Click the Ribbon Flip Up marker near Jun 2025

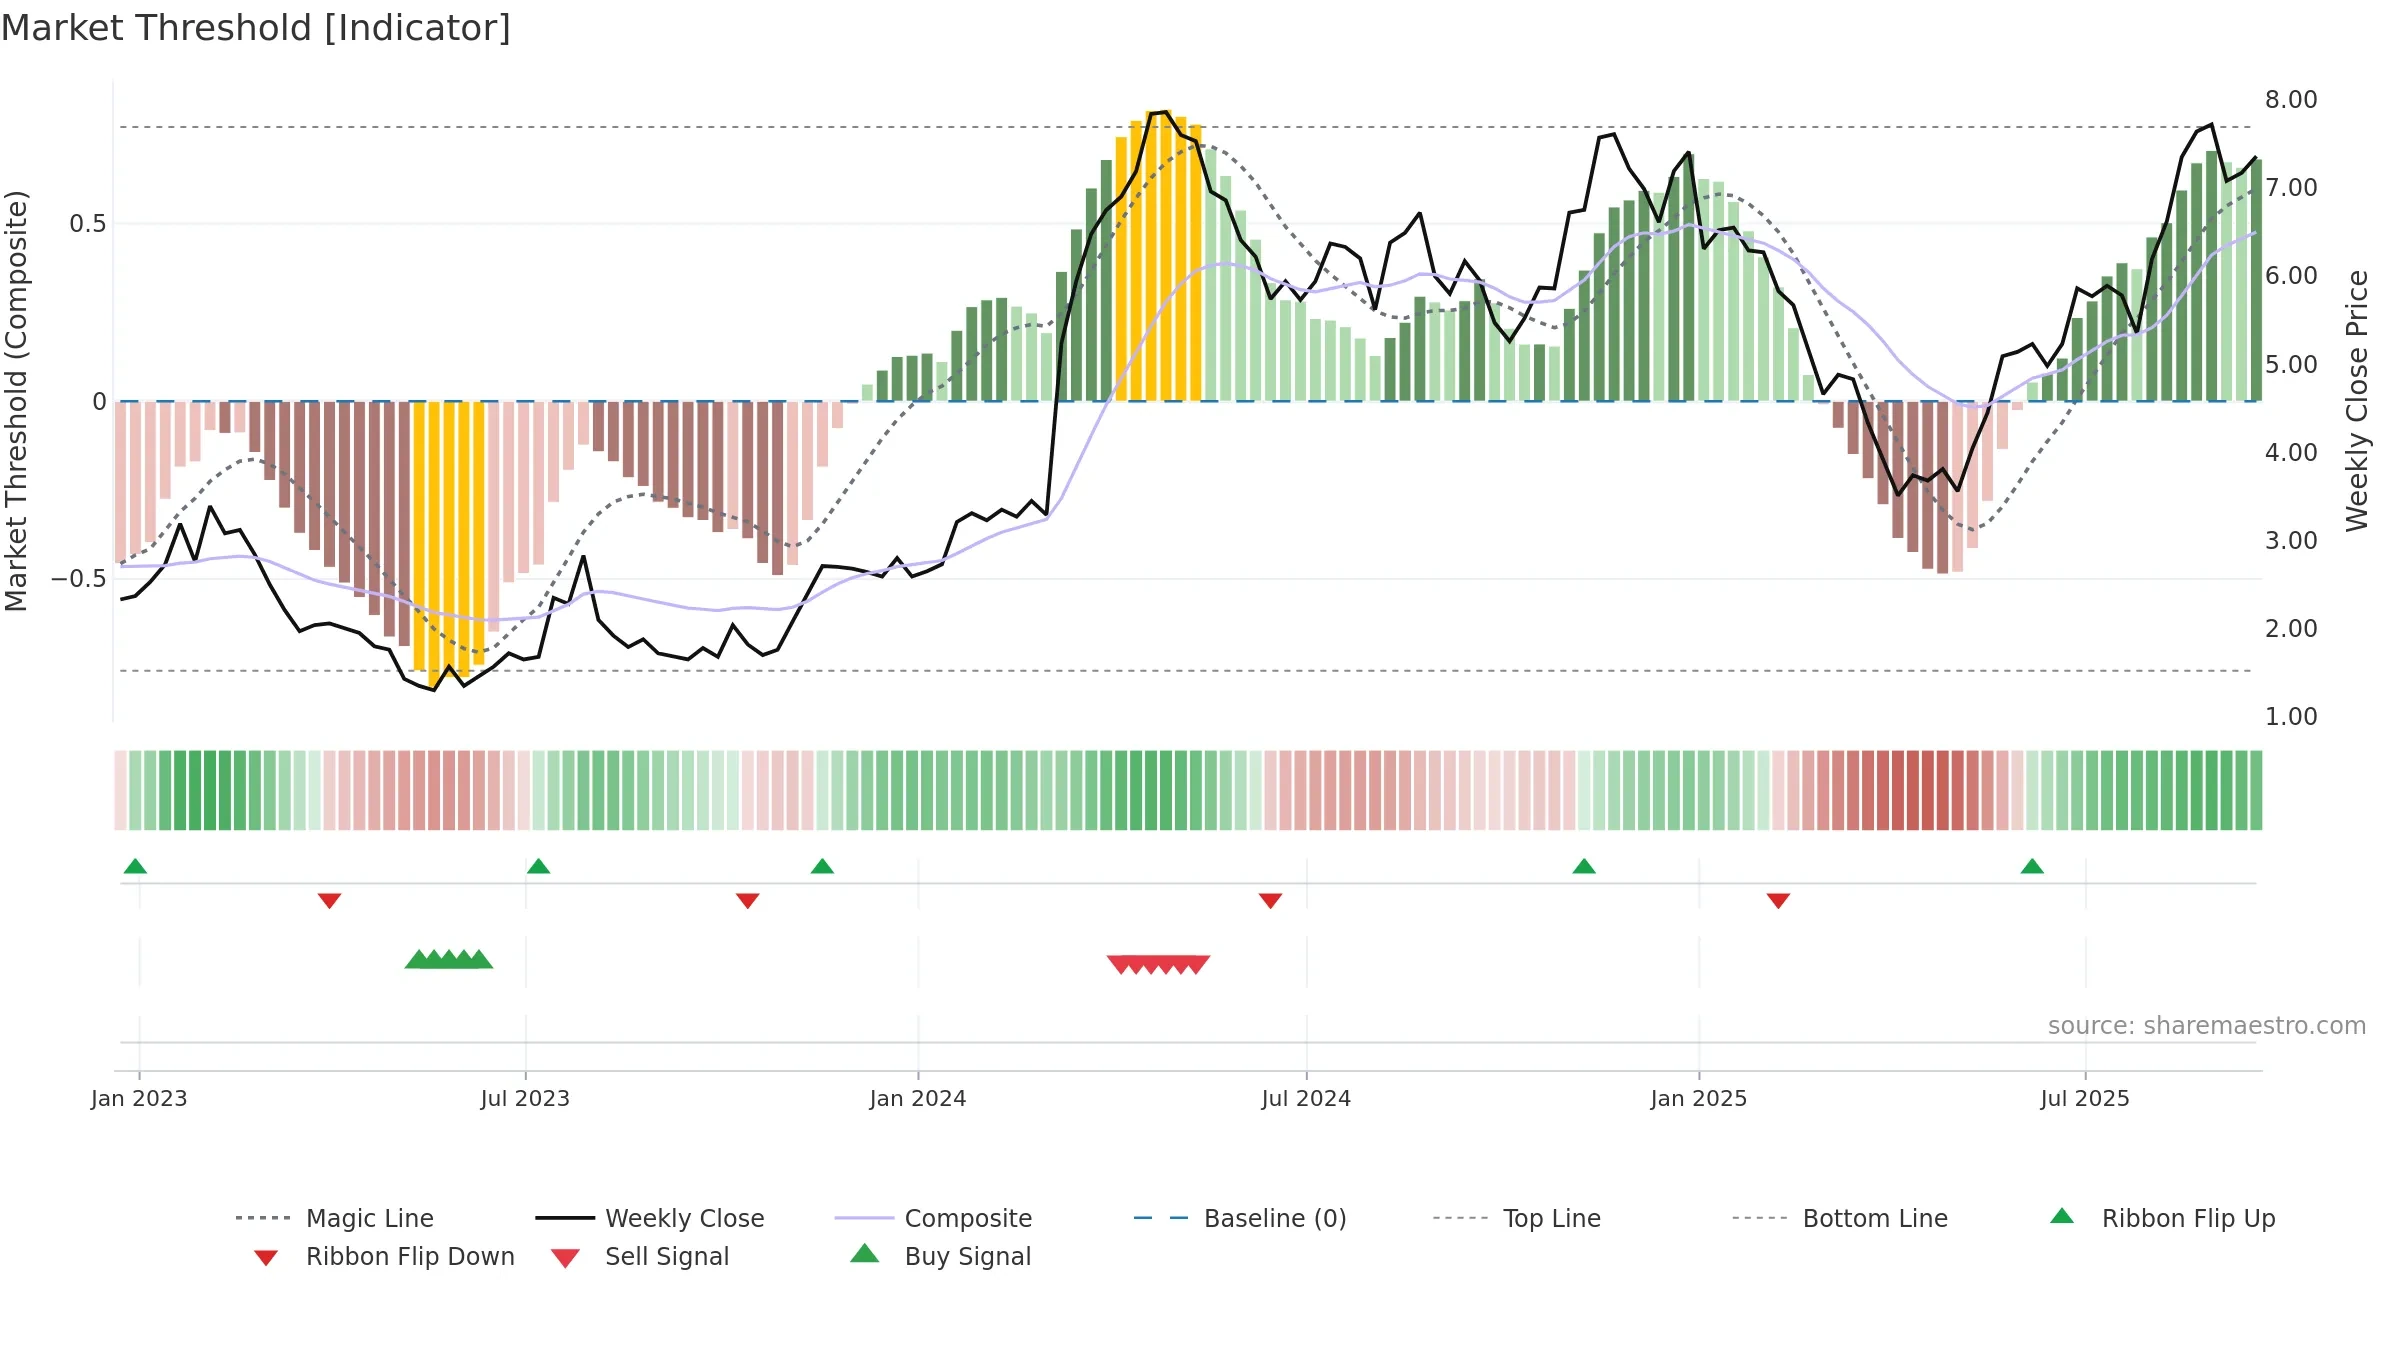[2032, 866]
